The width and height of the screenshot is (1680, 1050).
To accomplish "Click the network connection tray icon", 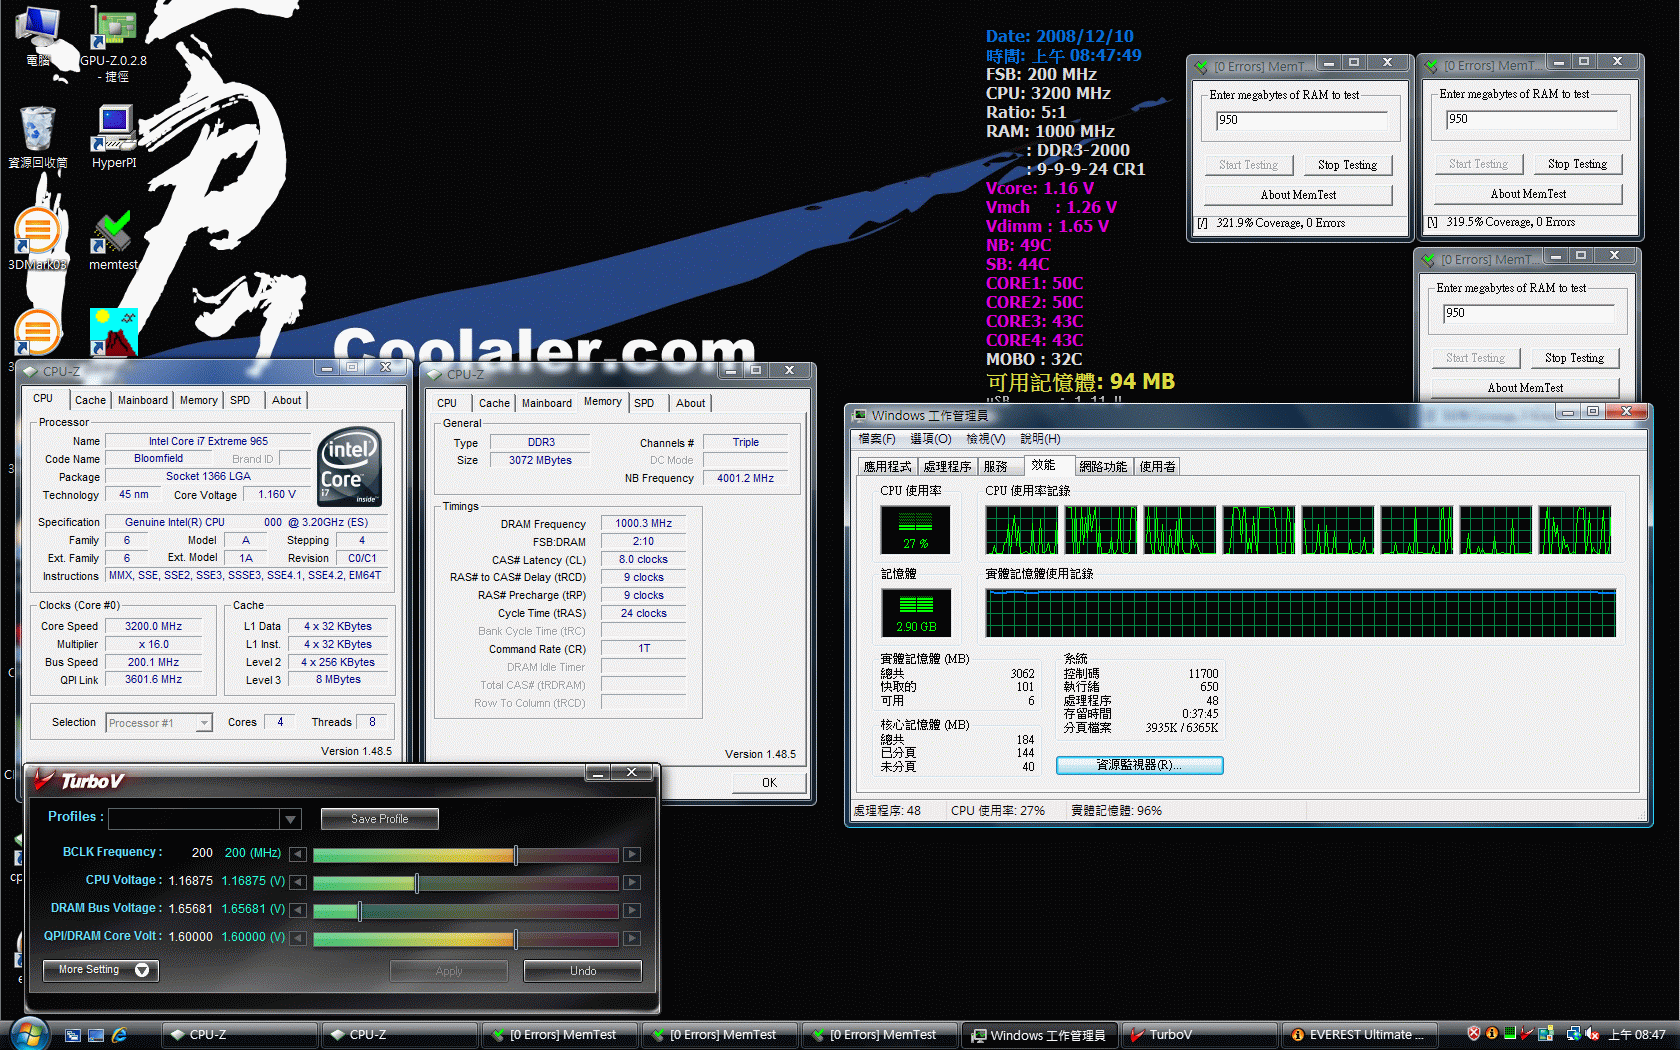I will 1573,1034.
